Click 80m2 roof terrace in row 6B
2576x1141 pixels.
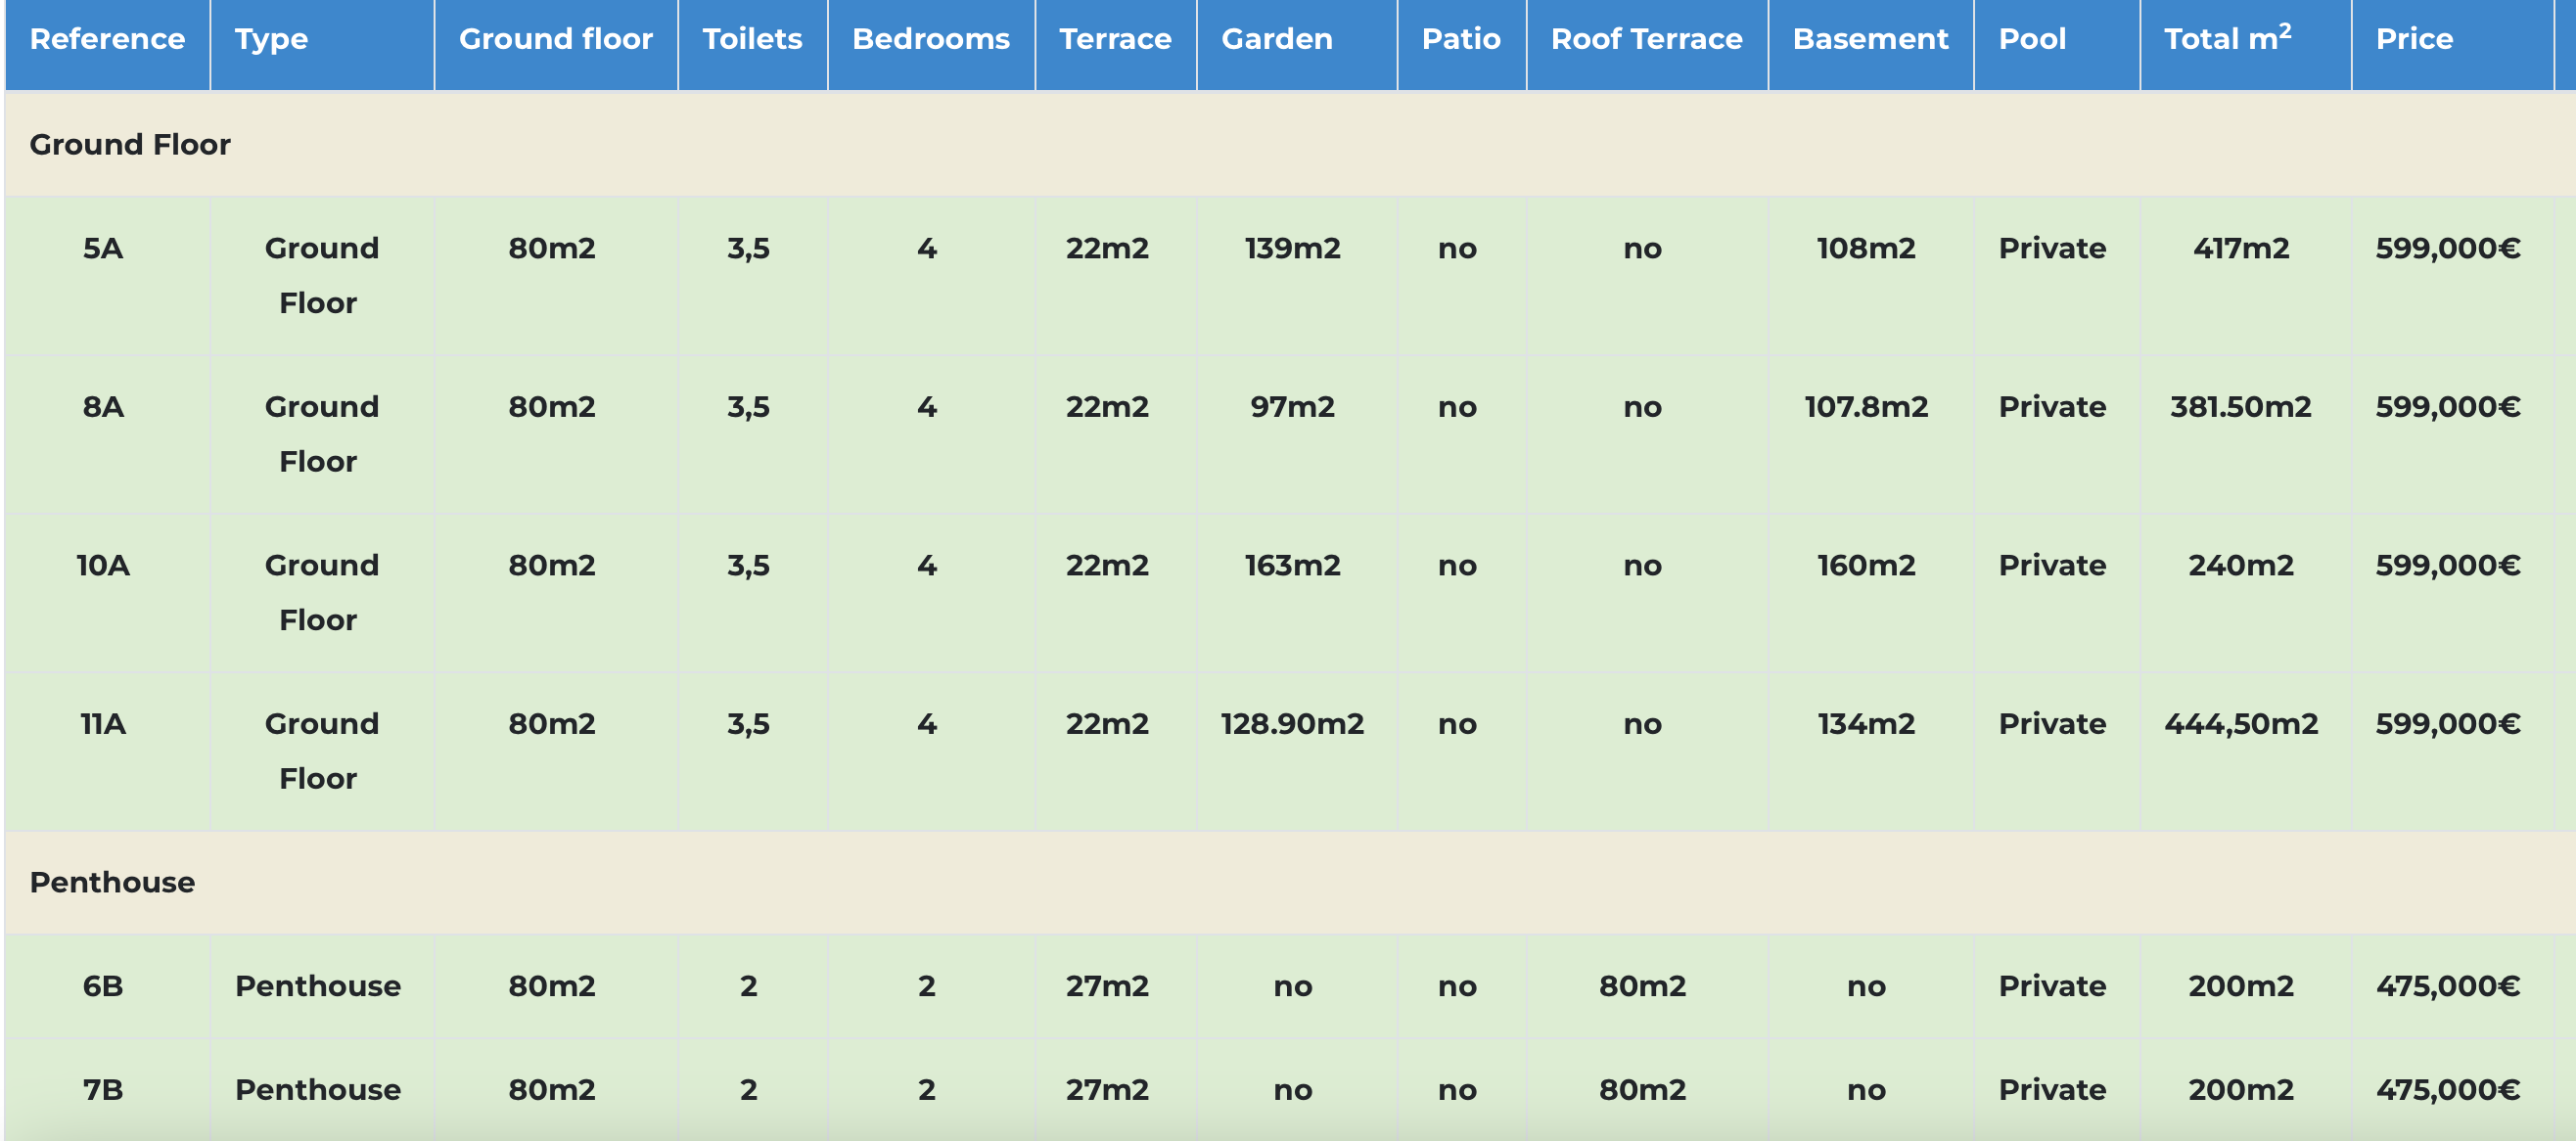[x=1642, y=986]
